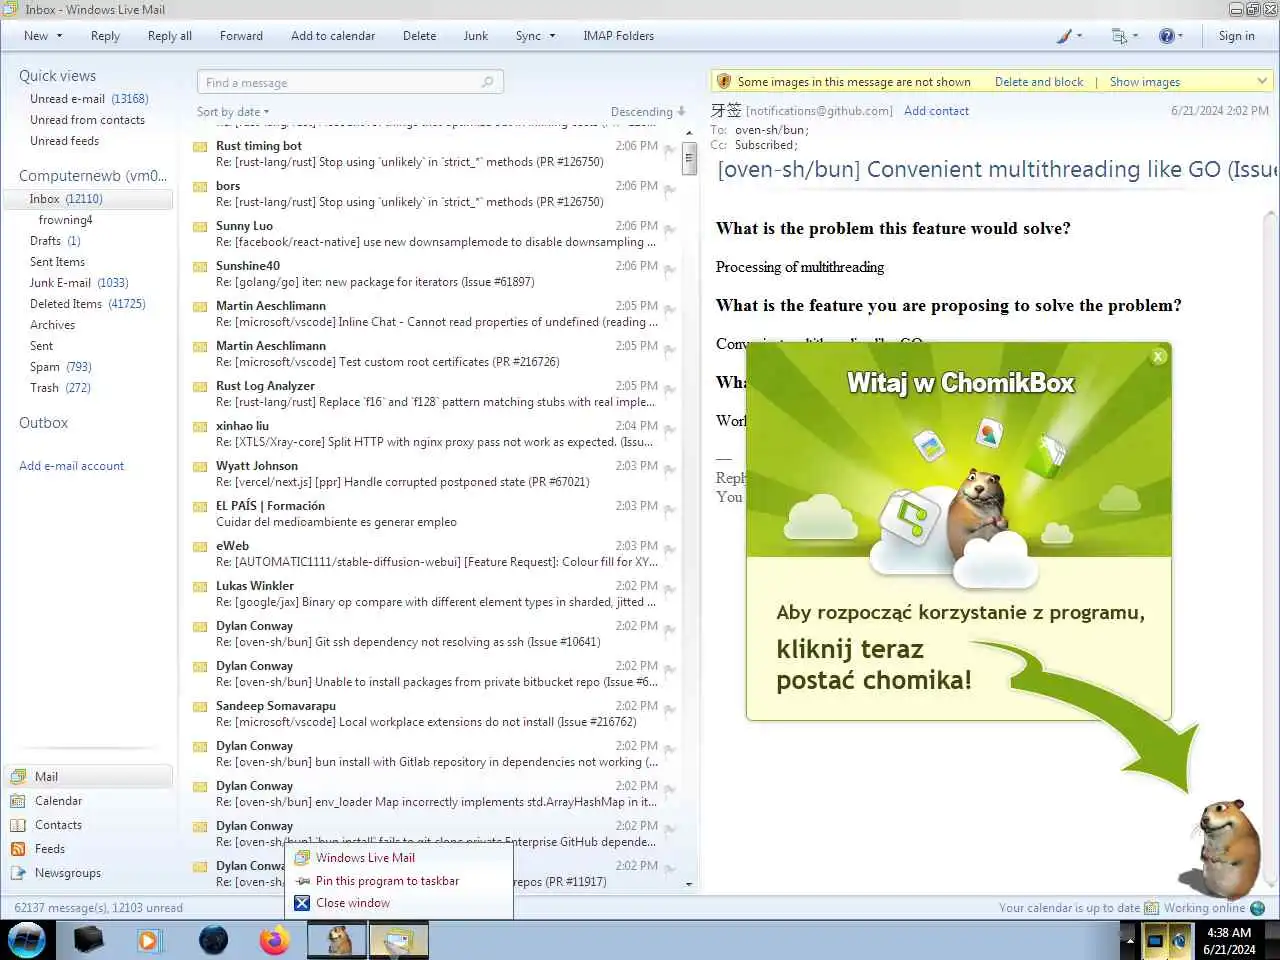Click message list scroll down arrow
Screen dimensions: 1280x960
click(688, 884)
